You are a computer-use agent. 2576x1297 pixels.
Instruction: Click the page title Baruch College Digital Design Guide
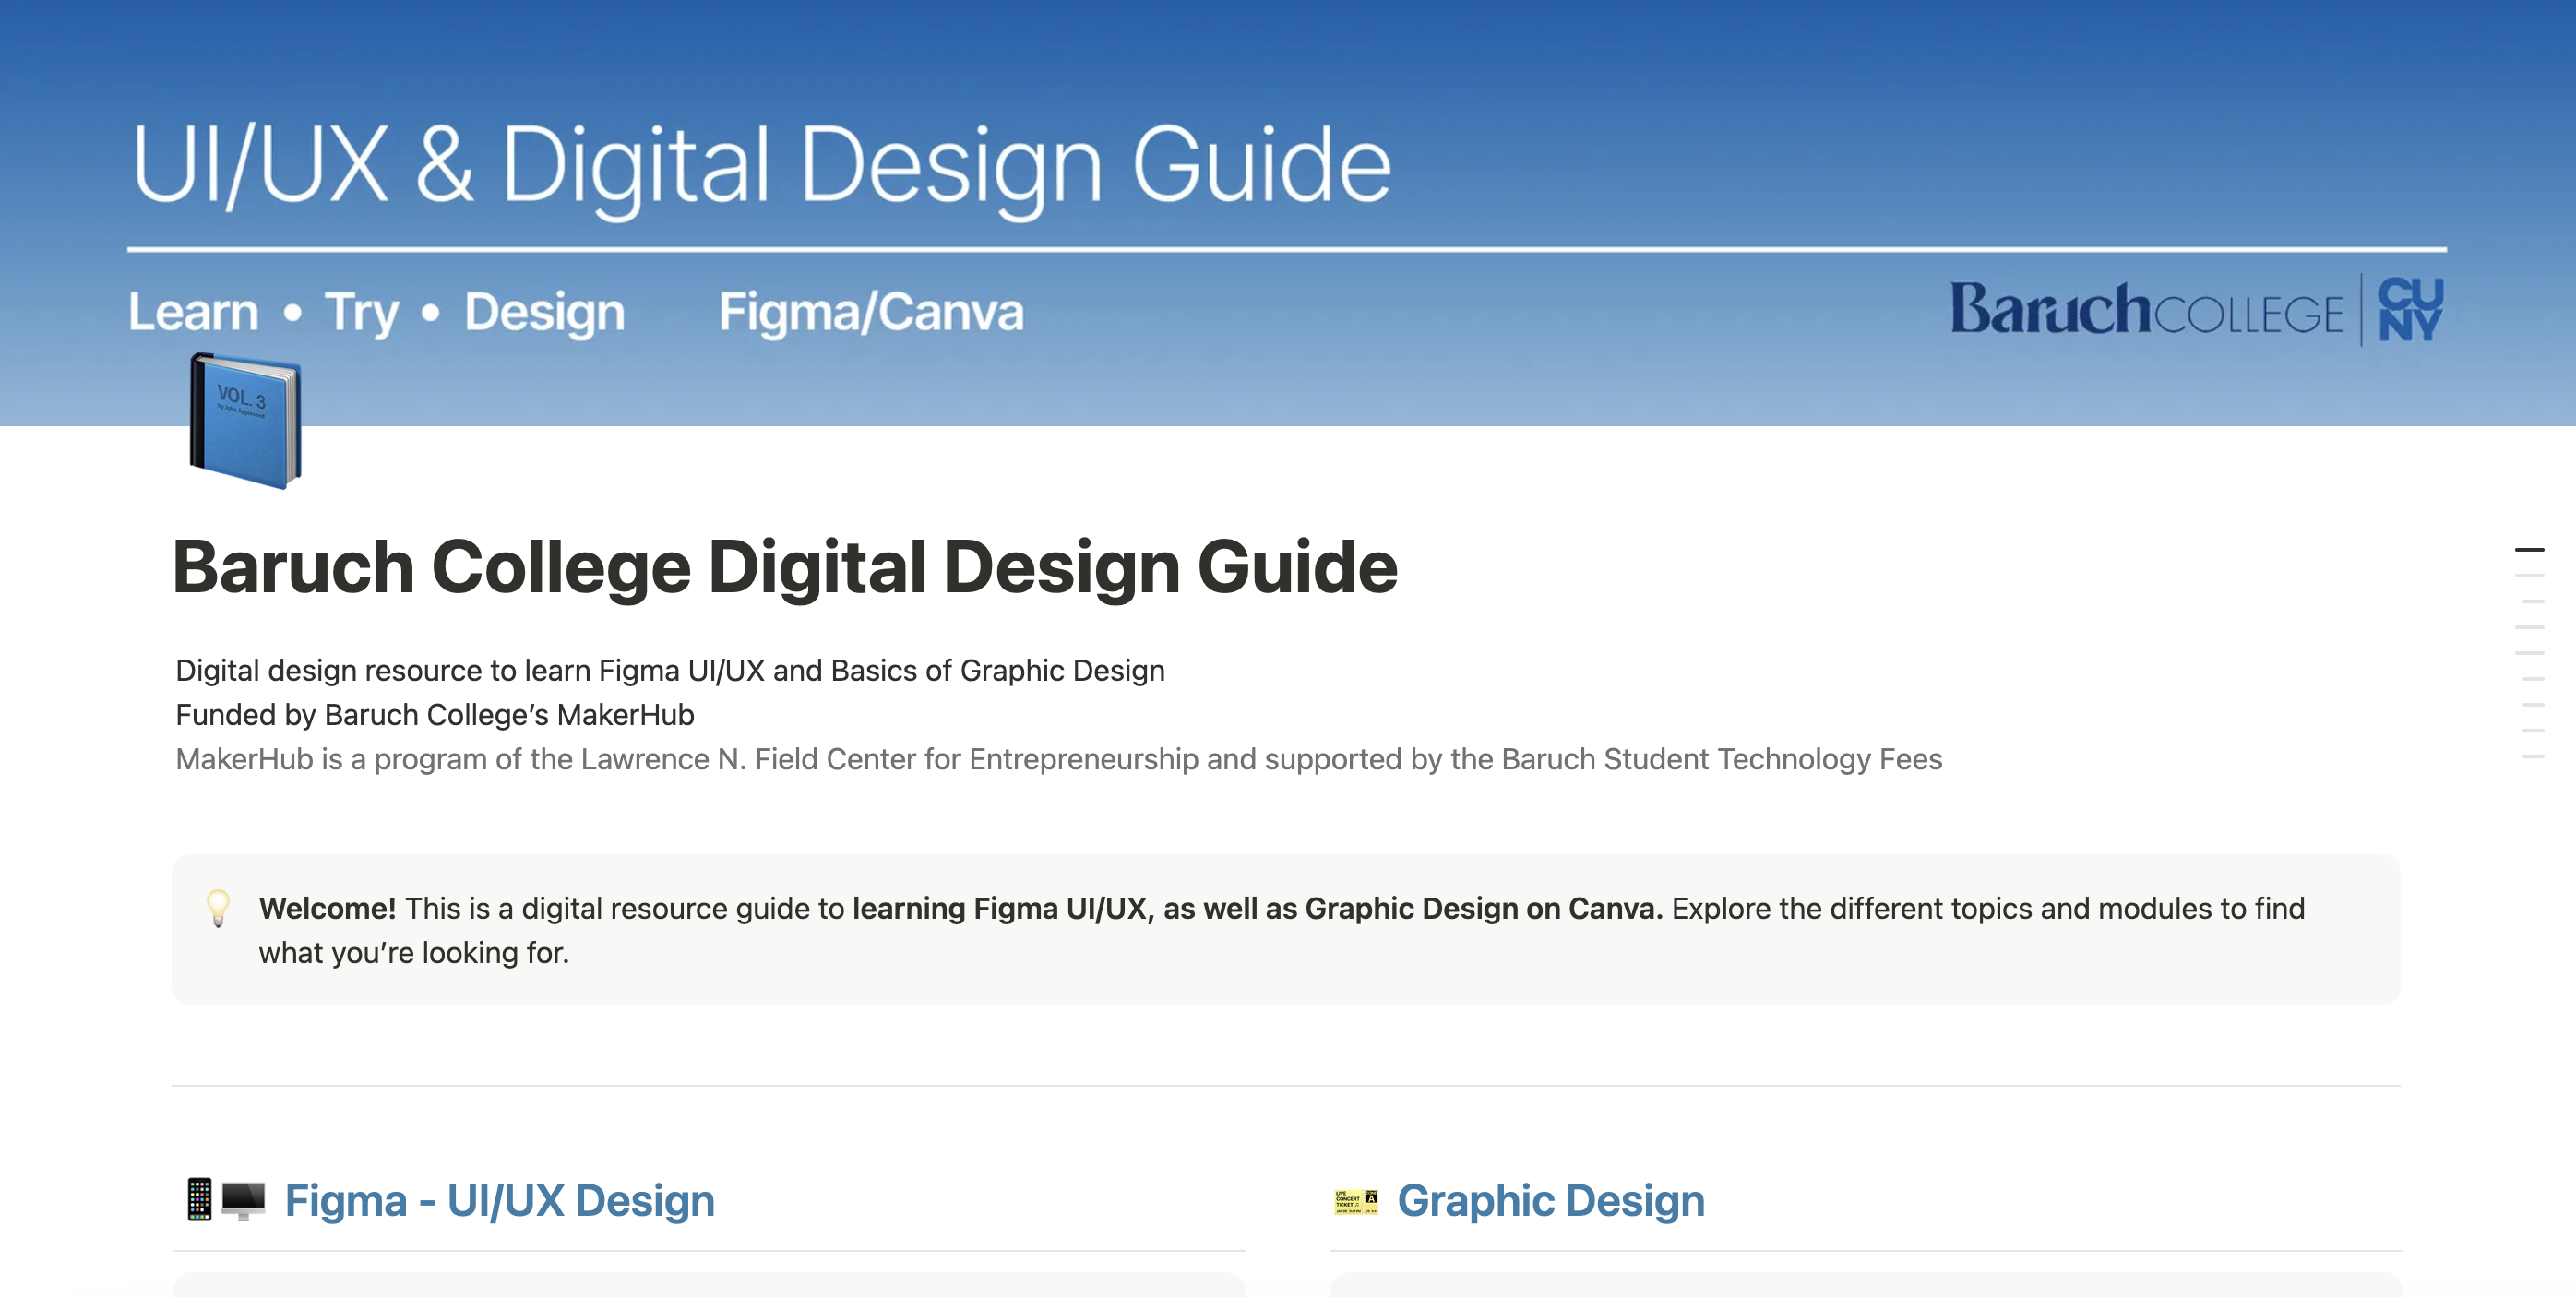click(x=784, y=567)
